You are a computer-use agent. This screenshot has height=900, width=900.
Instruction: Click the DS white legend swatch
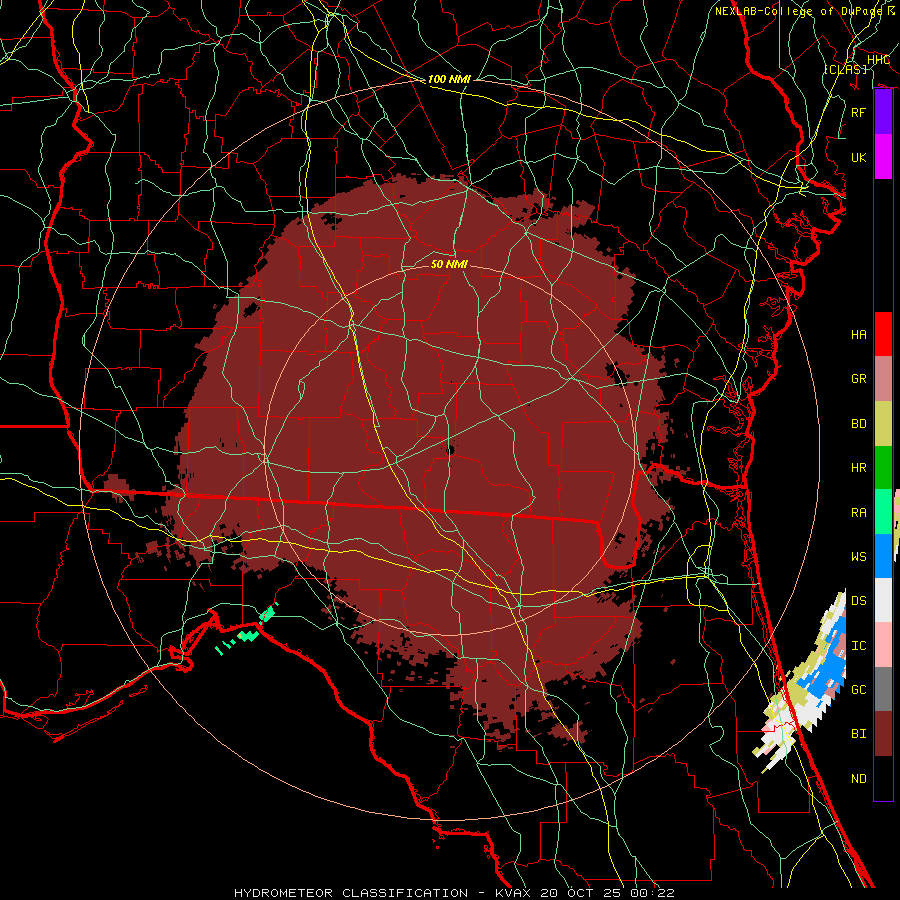(883, 600)
